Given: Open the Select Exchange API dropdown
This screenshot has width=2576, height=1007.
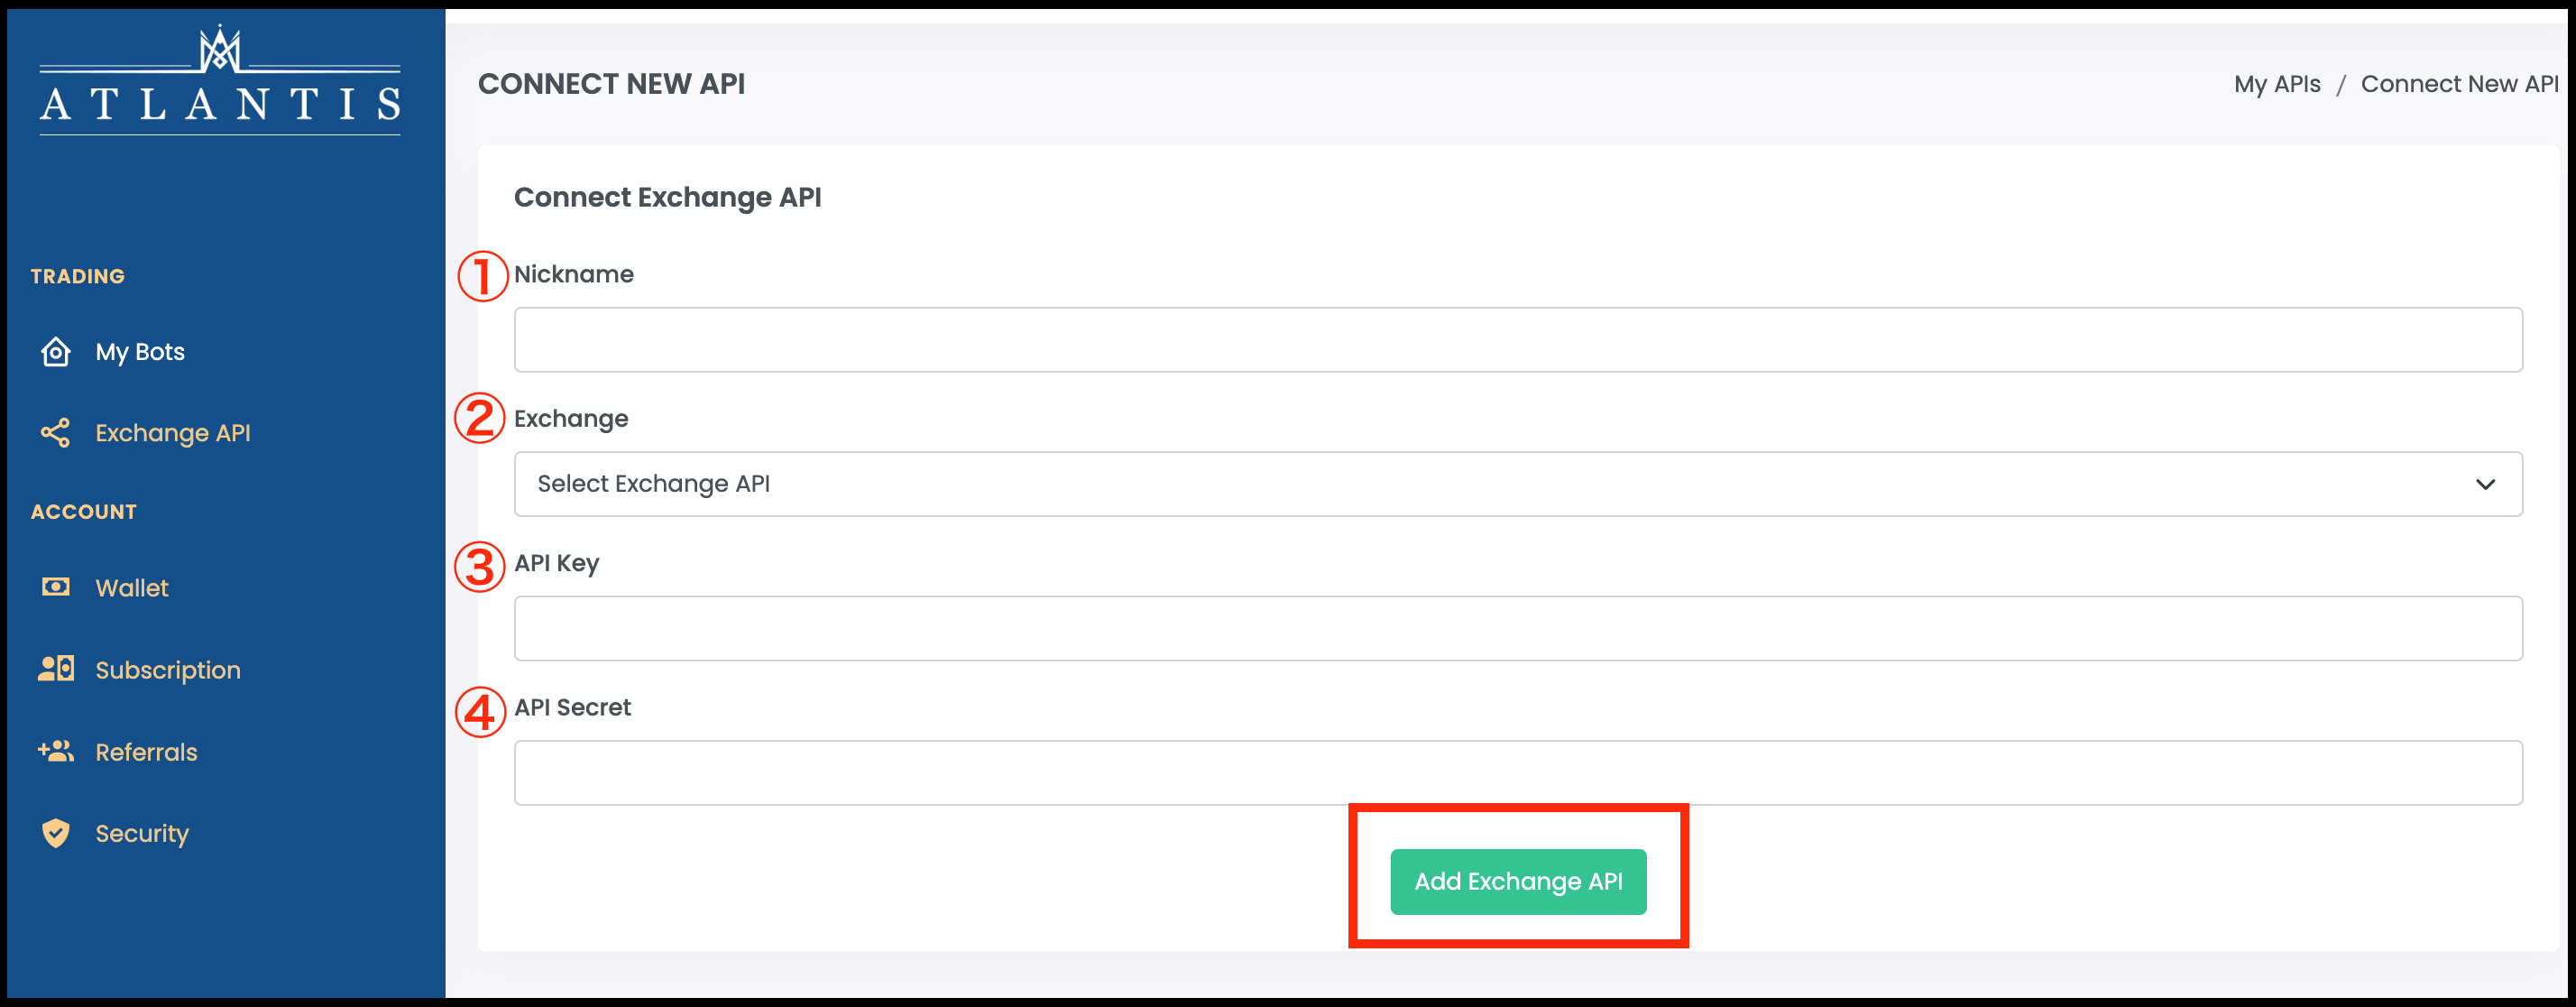Looking at the screenshot, I should coord(1518,484).
